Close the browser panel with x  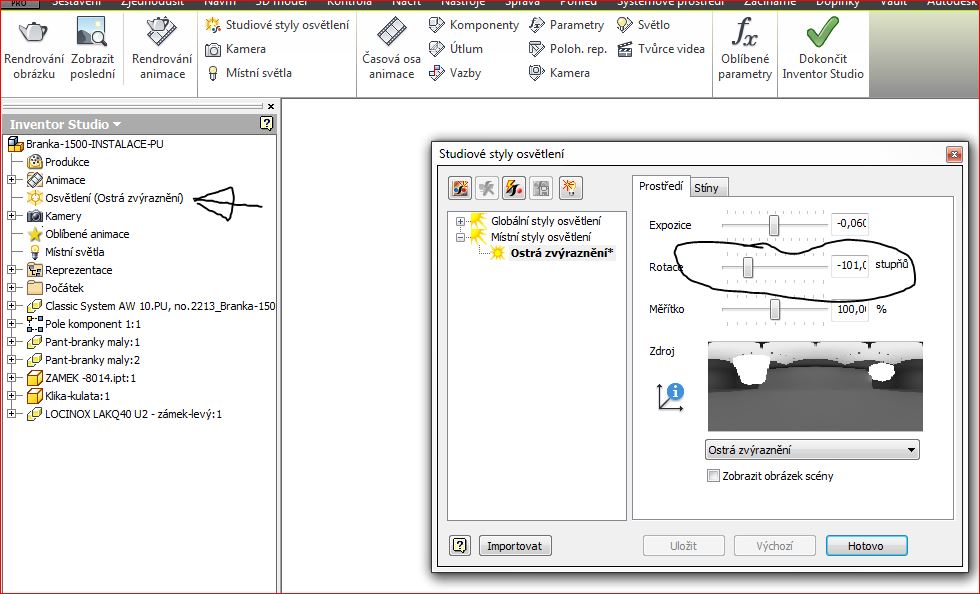click(x=271, y=106)
